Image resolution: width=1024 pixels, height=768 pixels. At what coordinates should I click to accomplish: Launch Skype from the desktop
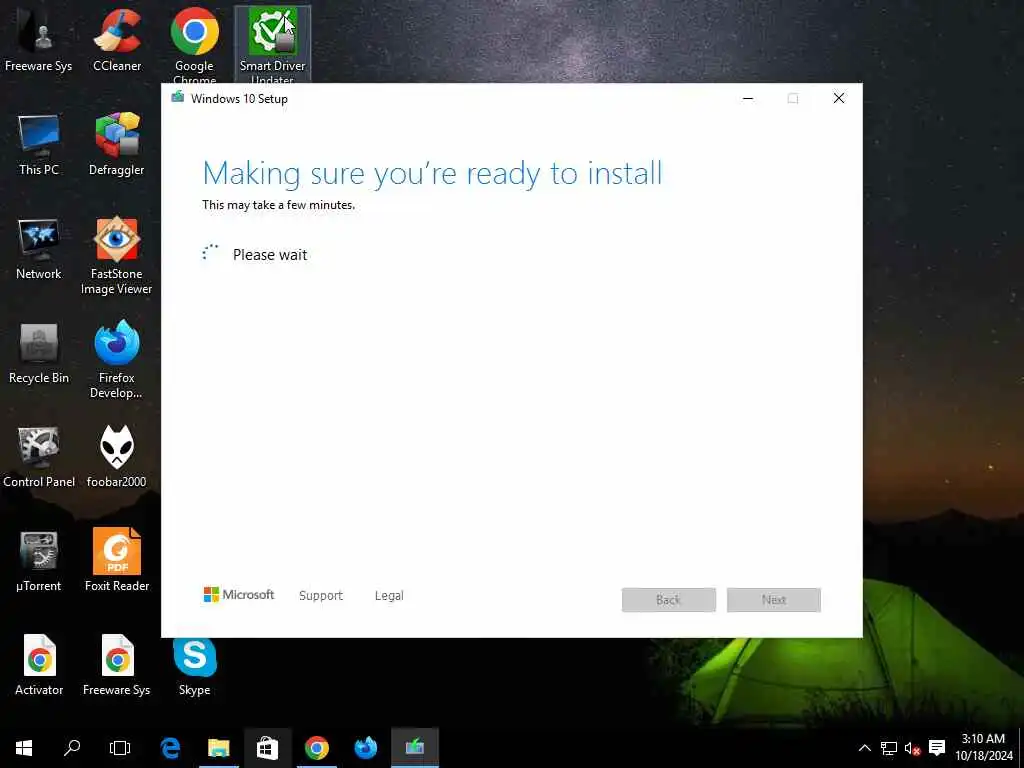tap(195, 665)
